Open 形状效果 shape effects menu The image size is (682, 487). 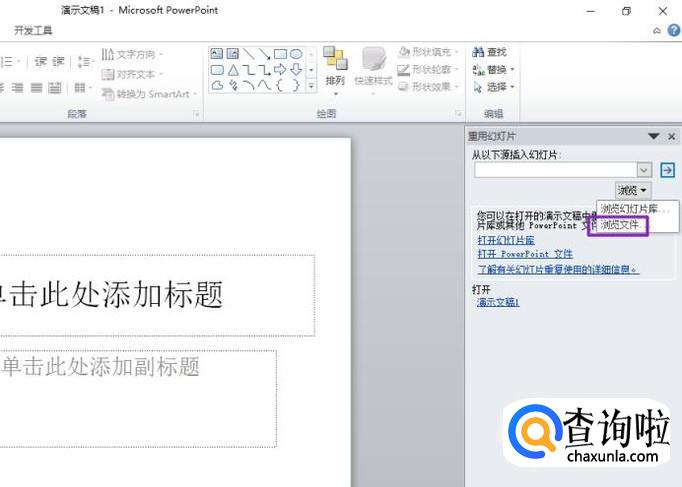tap(428, 87)
